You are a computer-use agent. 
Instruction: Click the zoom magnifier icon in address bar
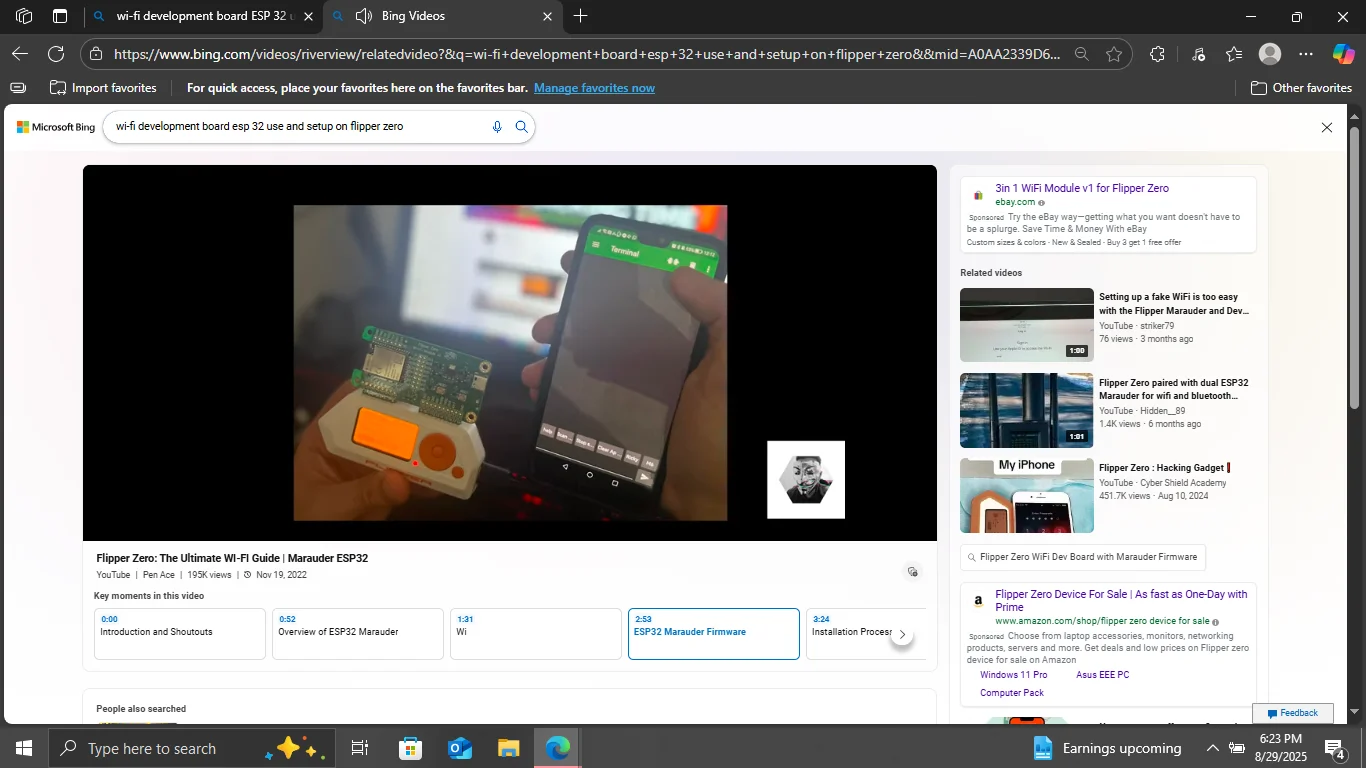[x=1081, y=54]
